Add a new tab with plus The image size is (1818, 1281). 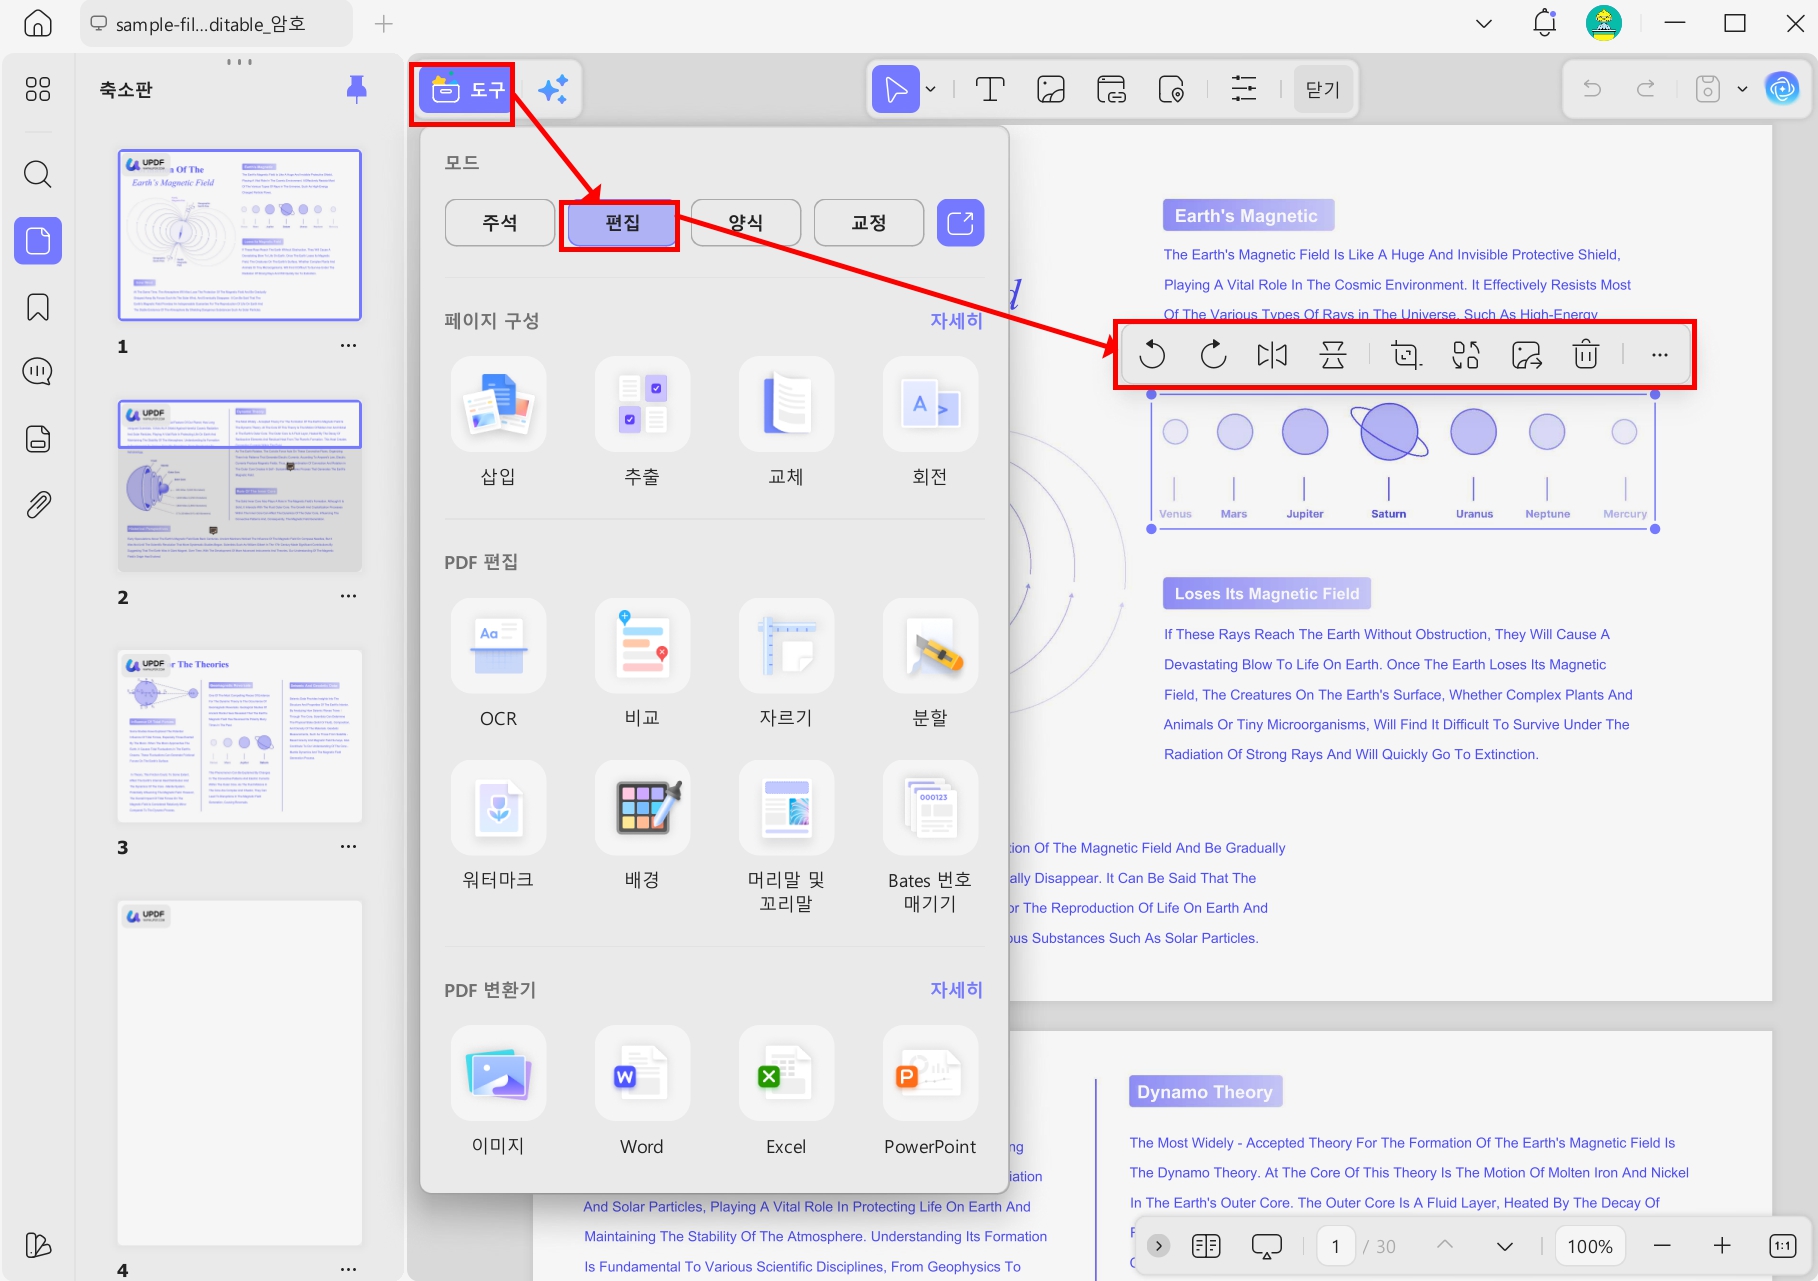tap(384, 24)
